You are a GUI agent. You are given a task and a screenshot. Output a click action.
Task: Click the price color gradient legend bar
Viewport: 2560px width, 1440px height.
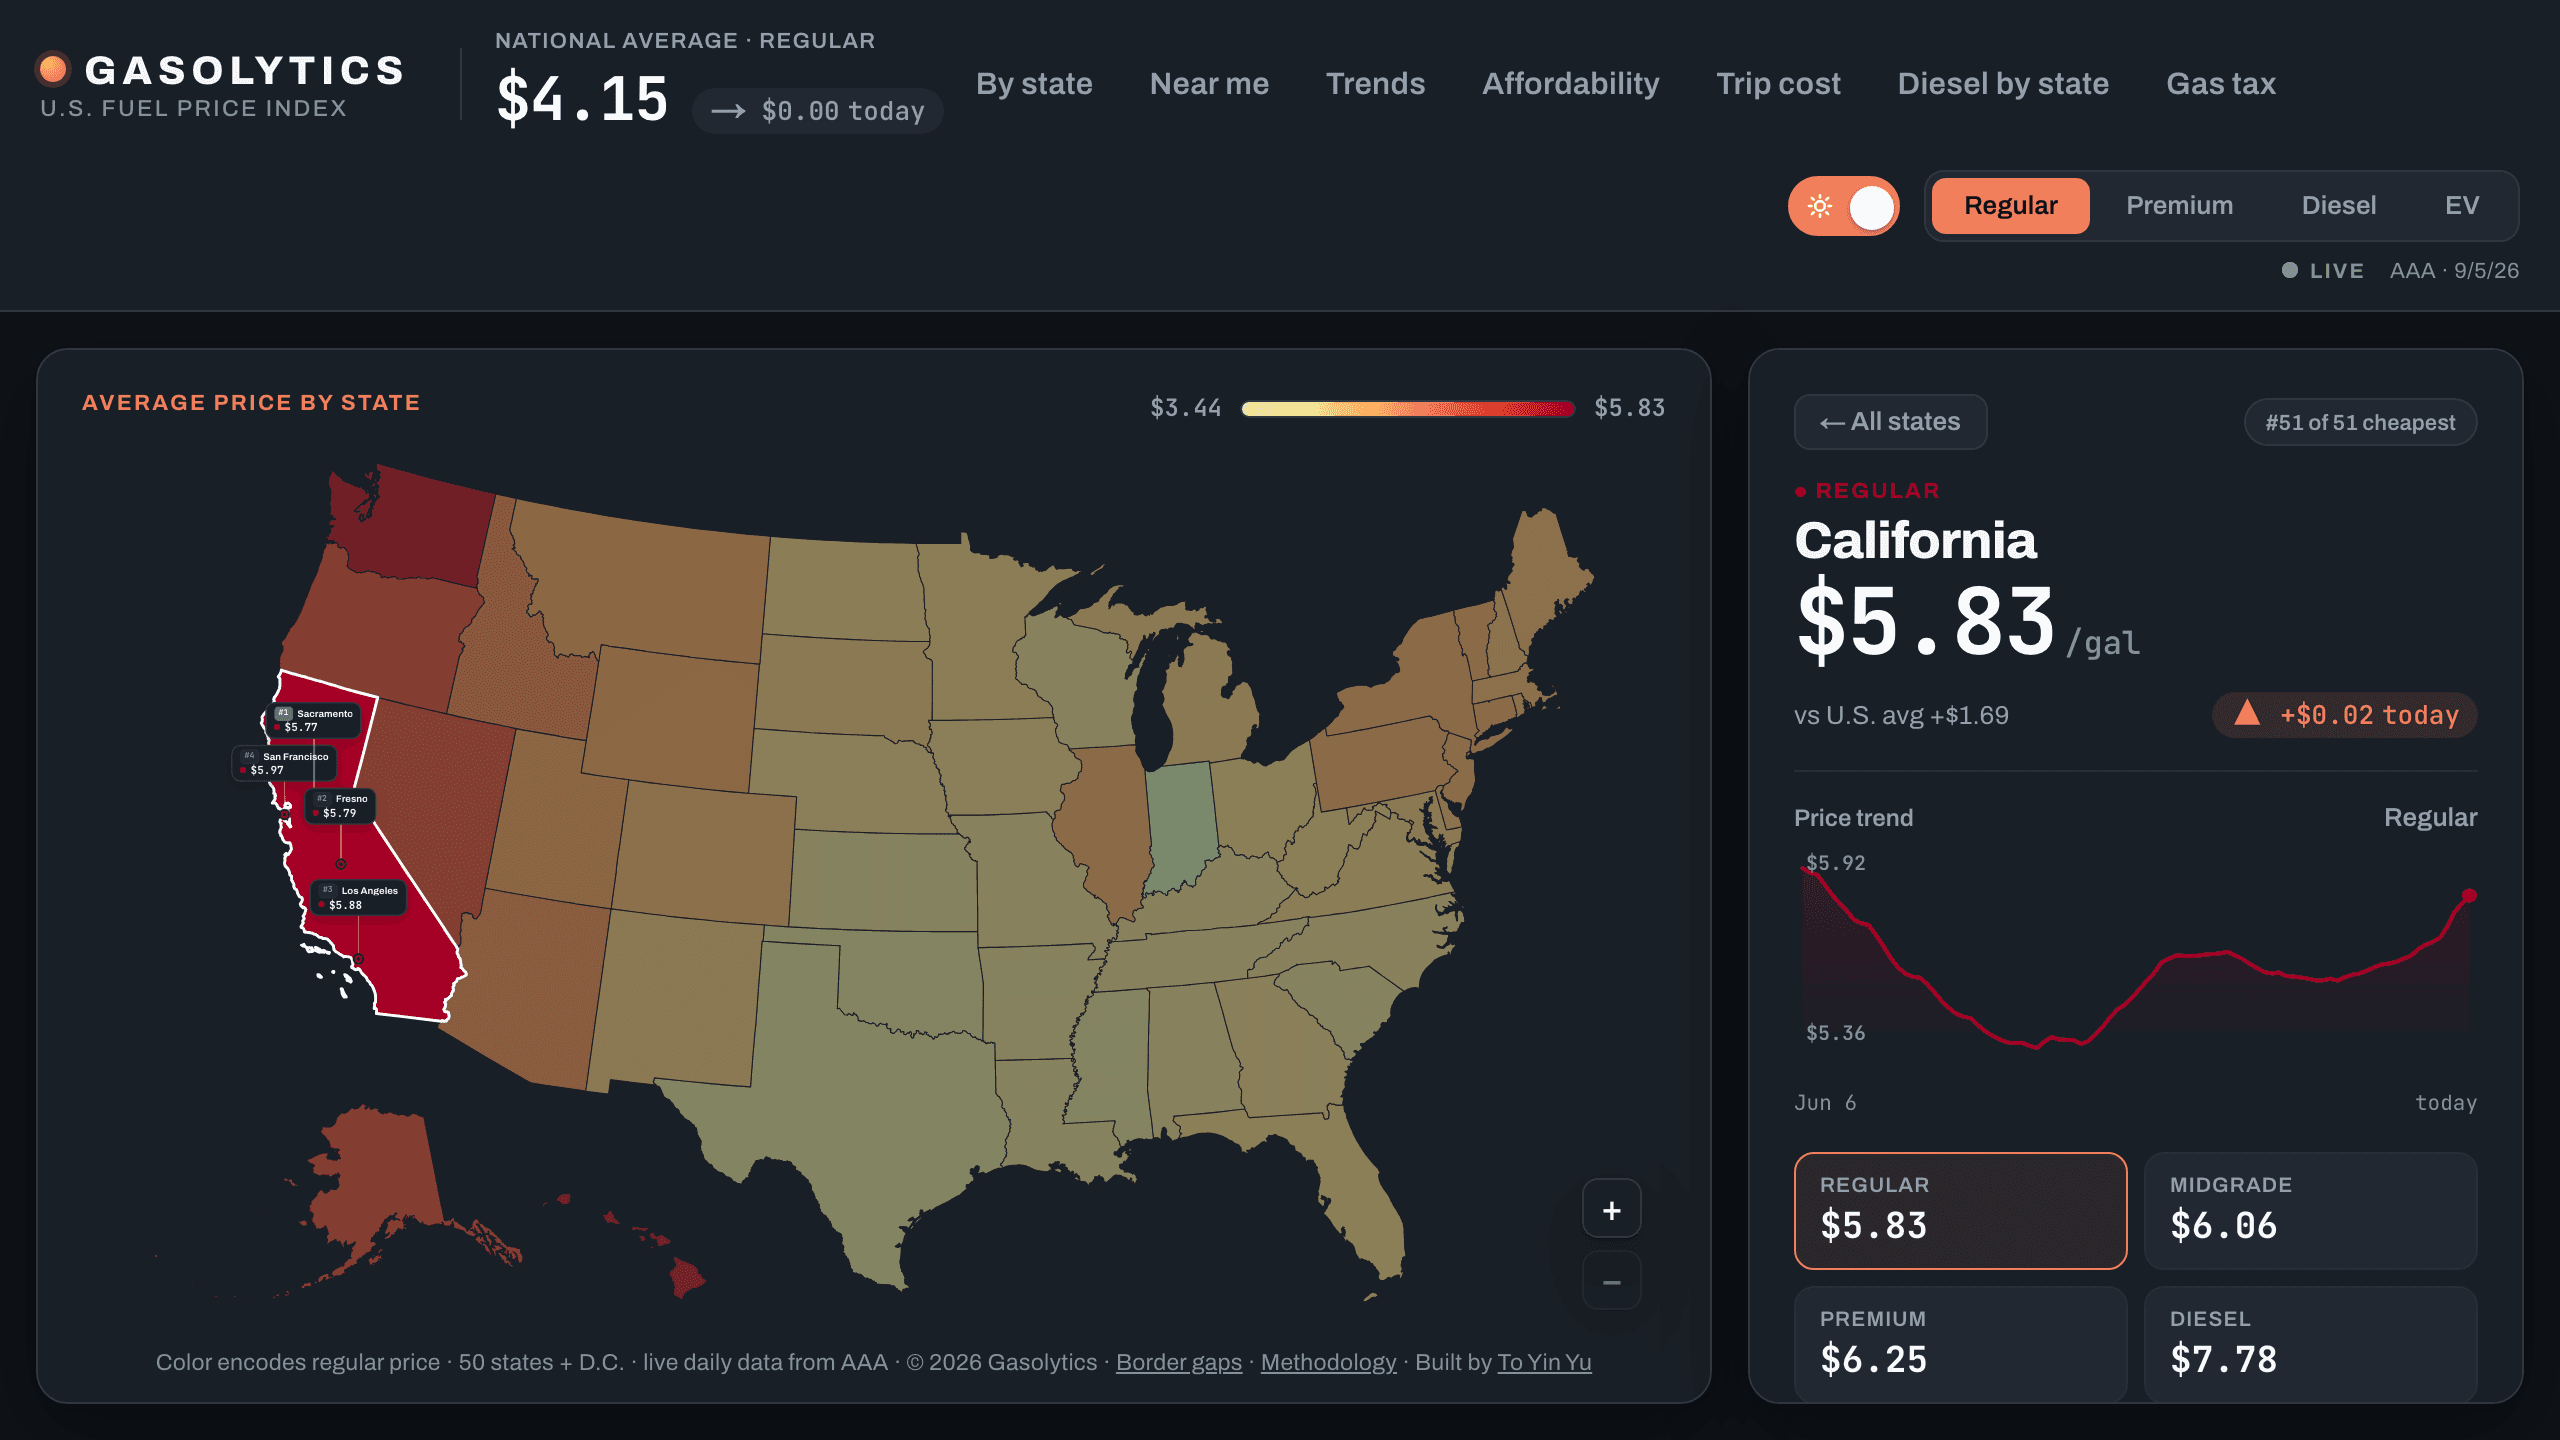point(1407,408)
